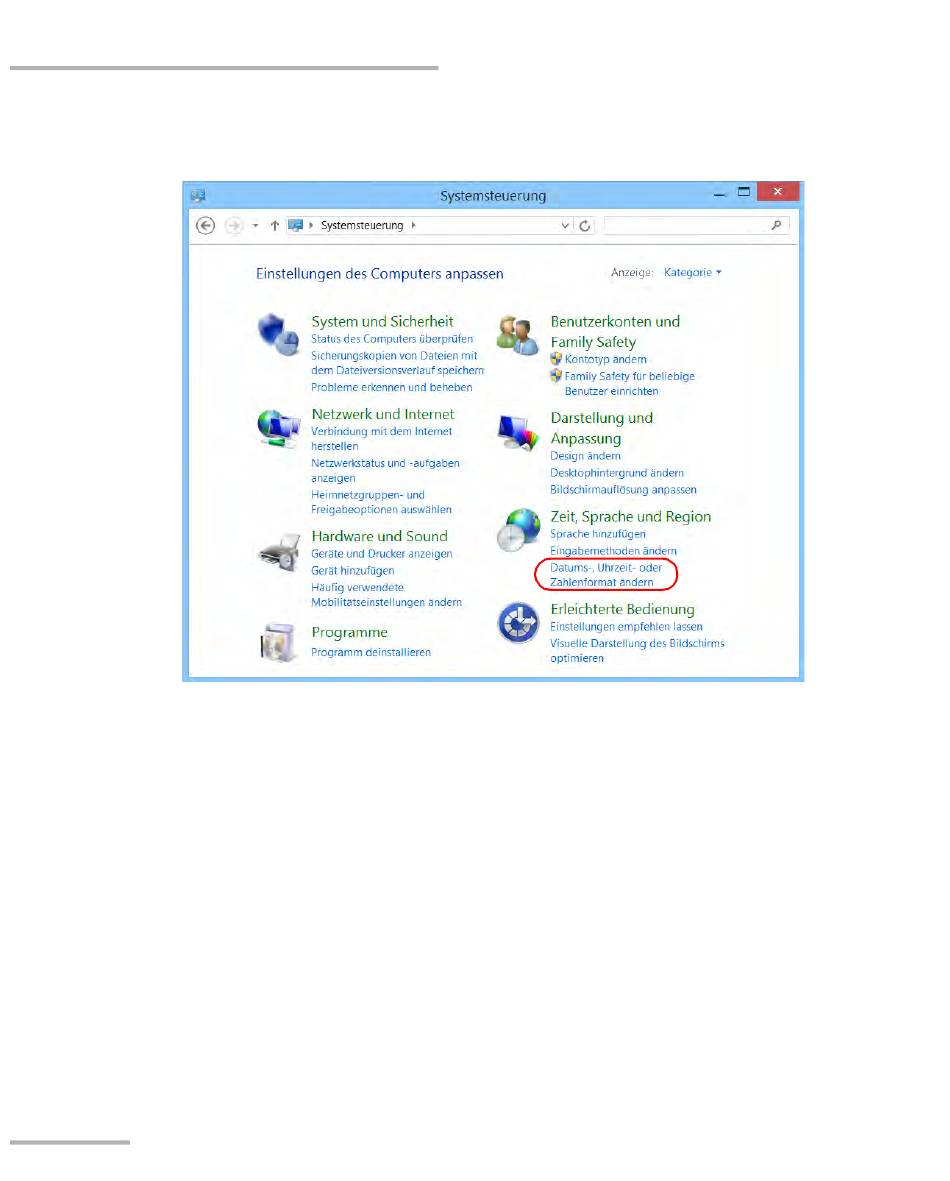Open Benutzerkonten und Family Safety
Viewport: 950px width, 1181px height.
[615, 331]
